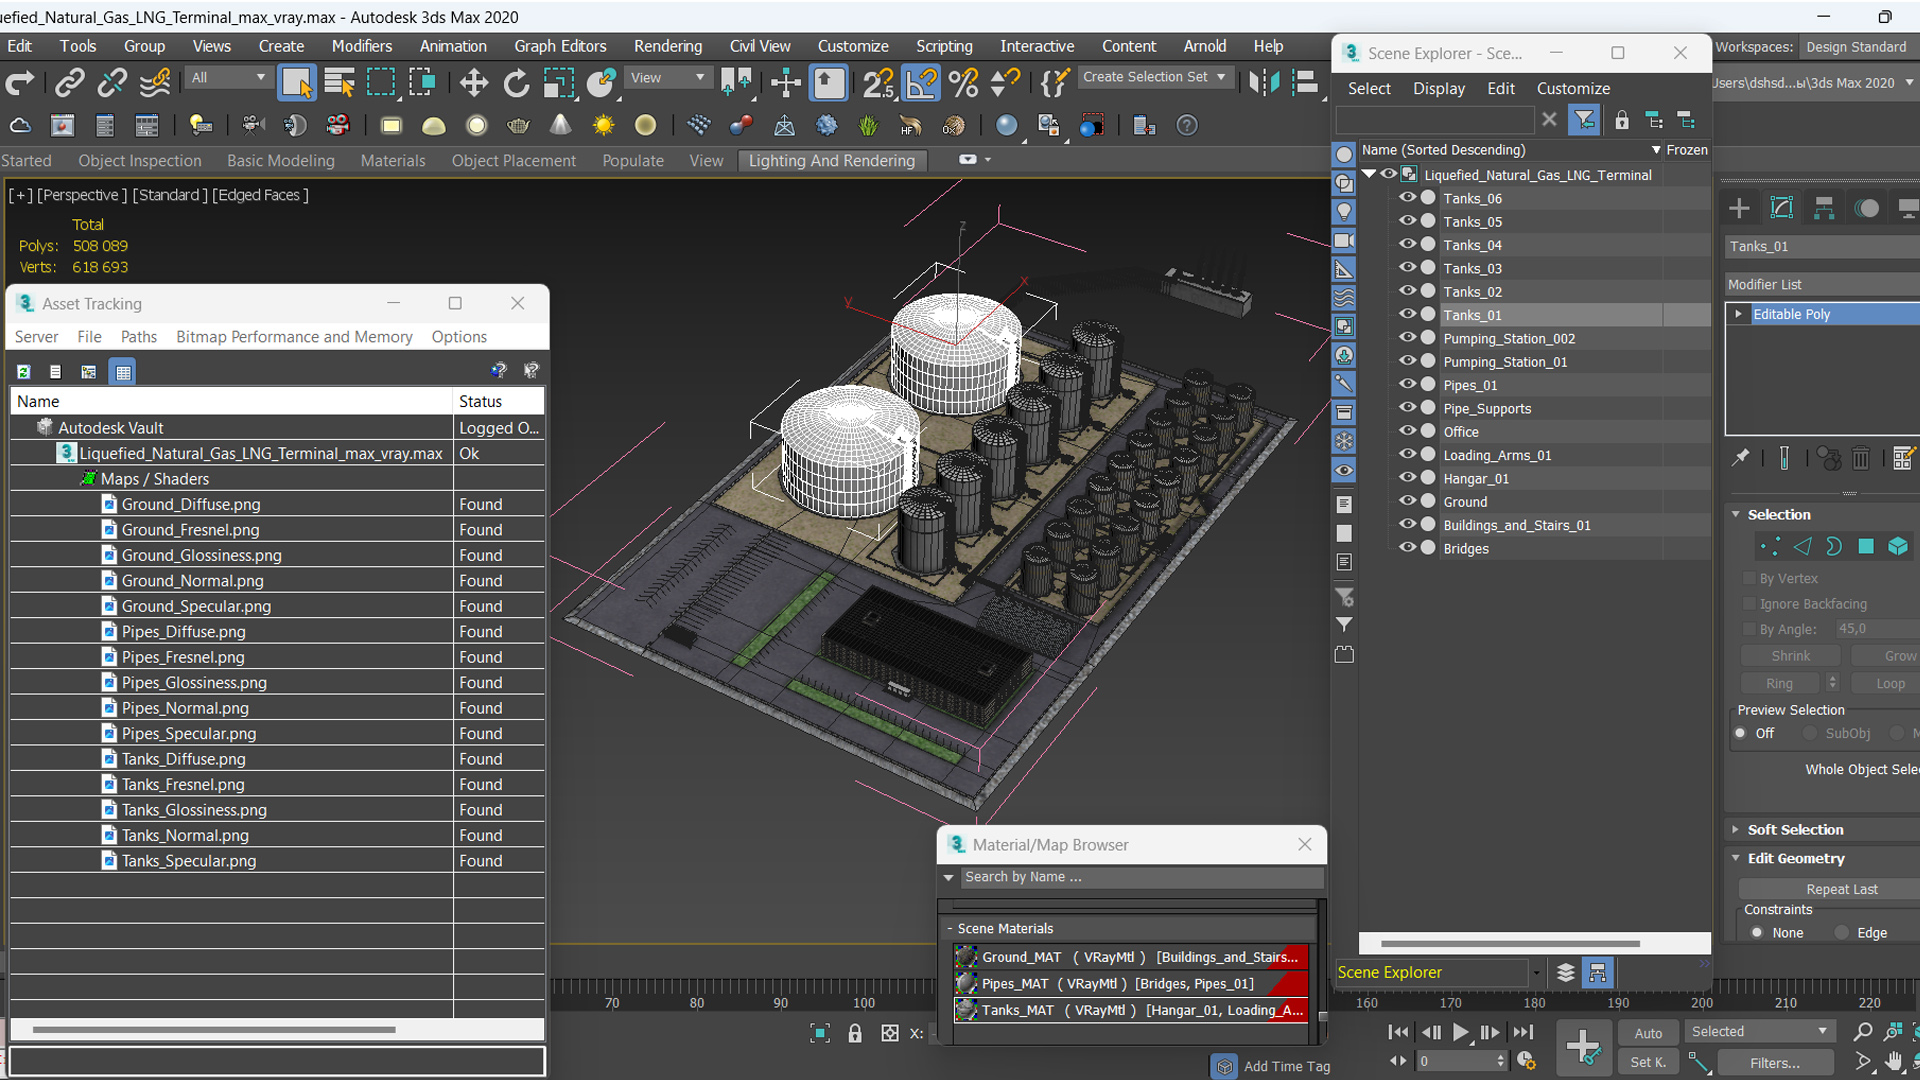This screenshot has width=1920, height=1080.
Task: Hide the Ground object eye icon
Action: tap(1407, 501)
